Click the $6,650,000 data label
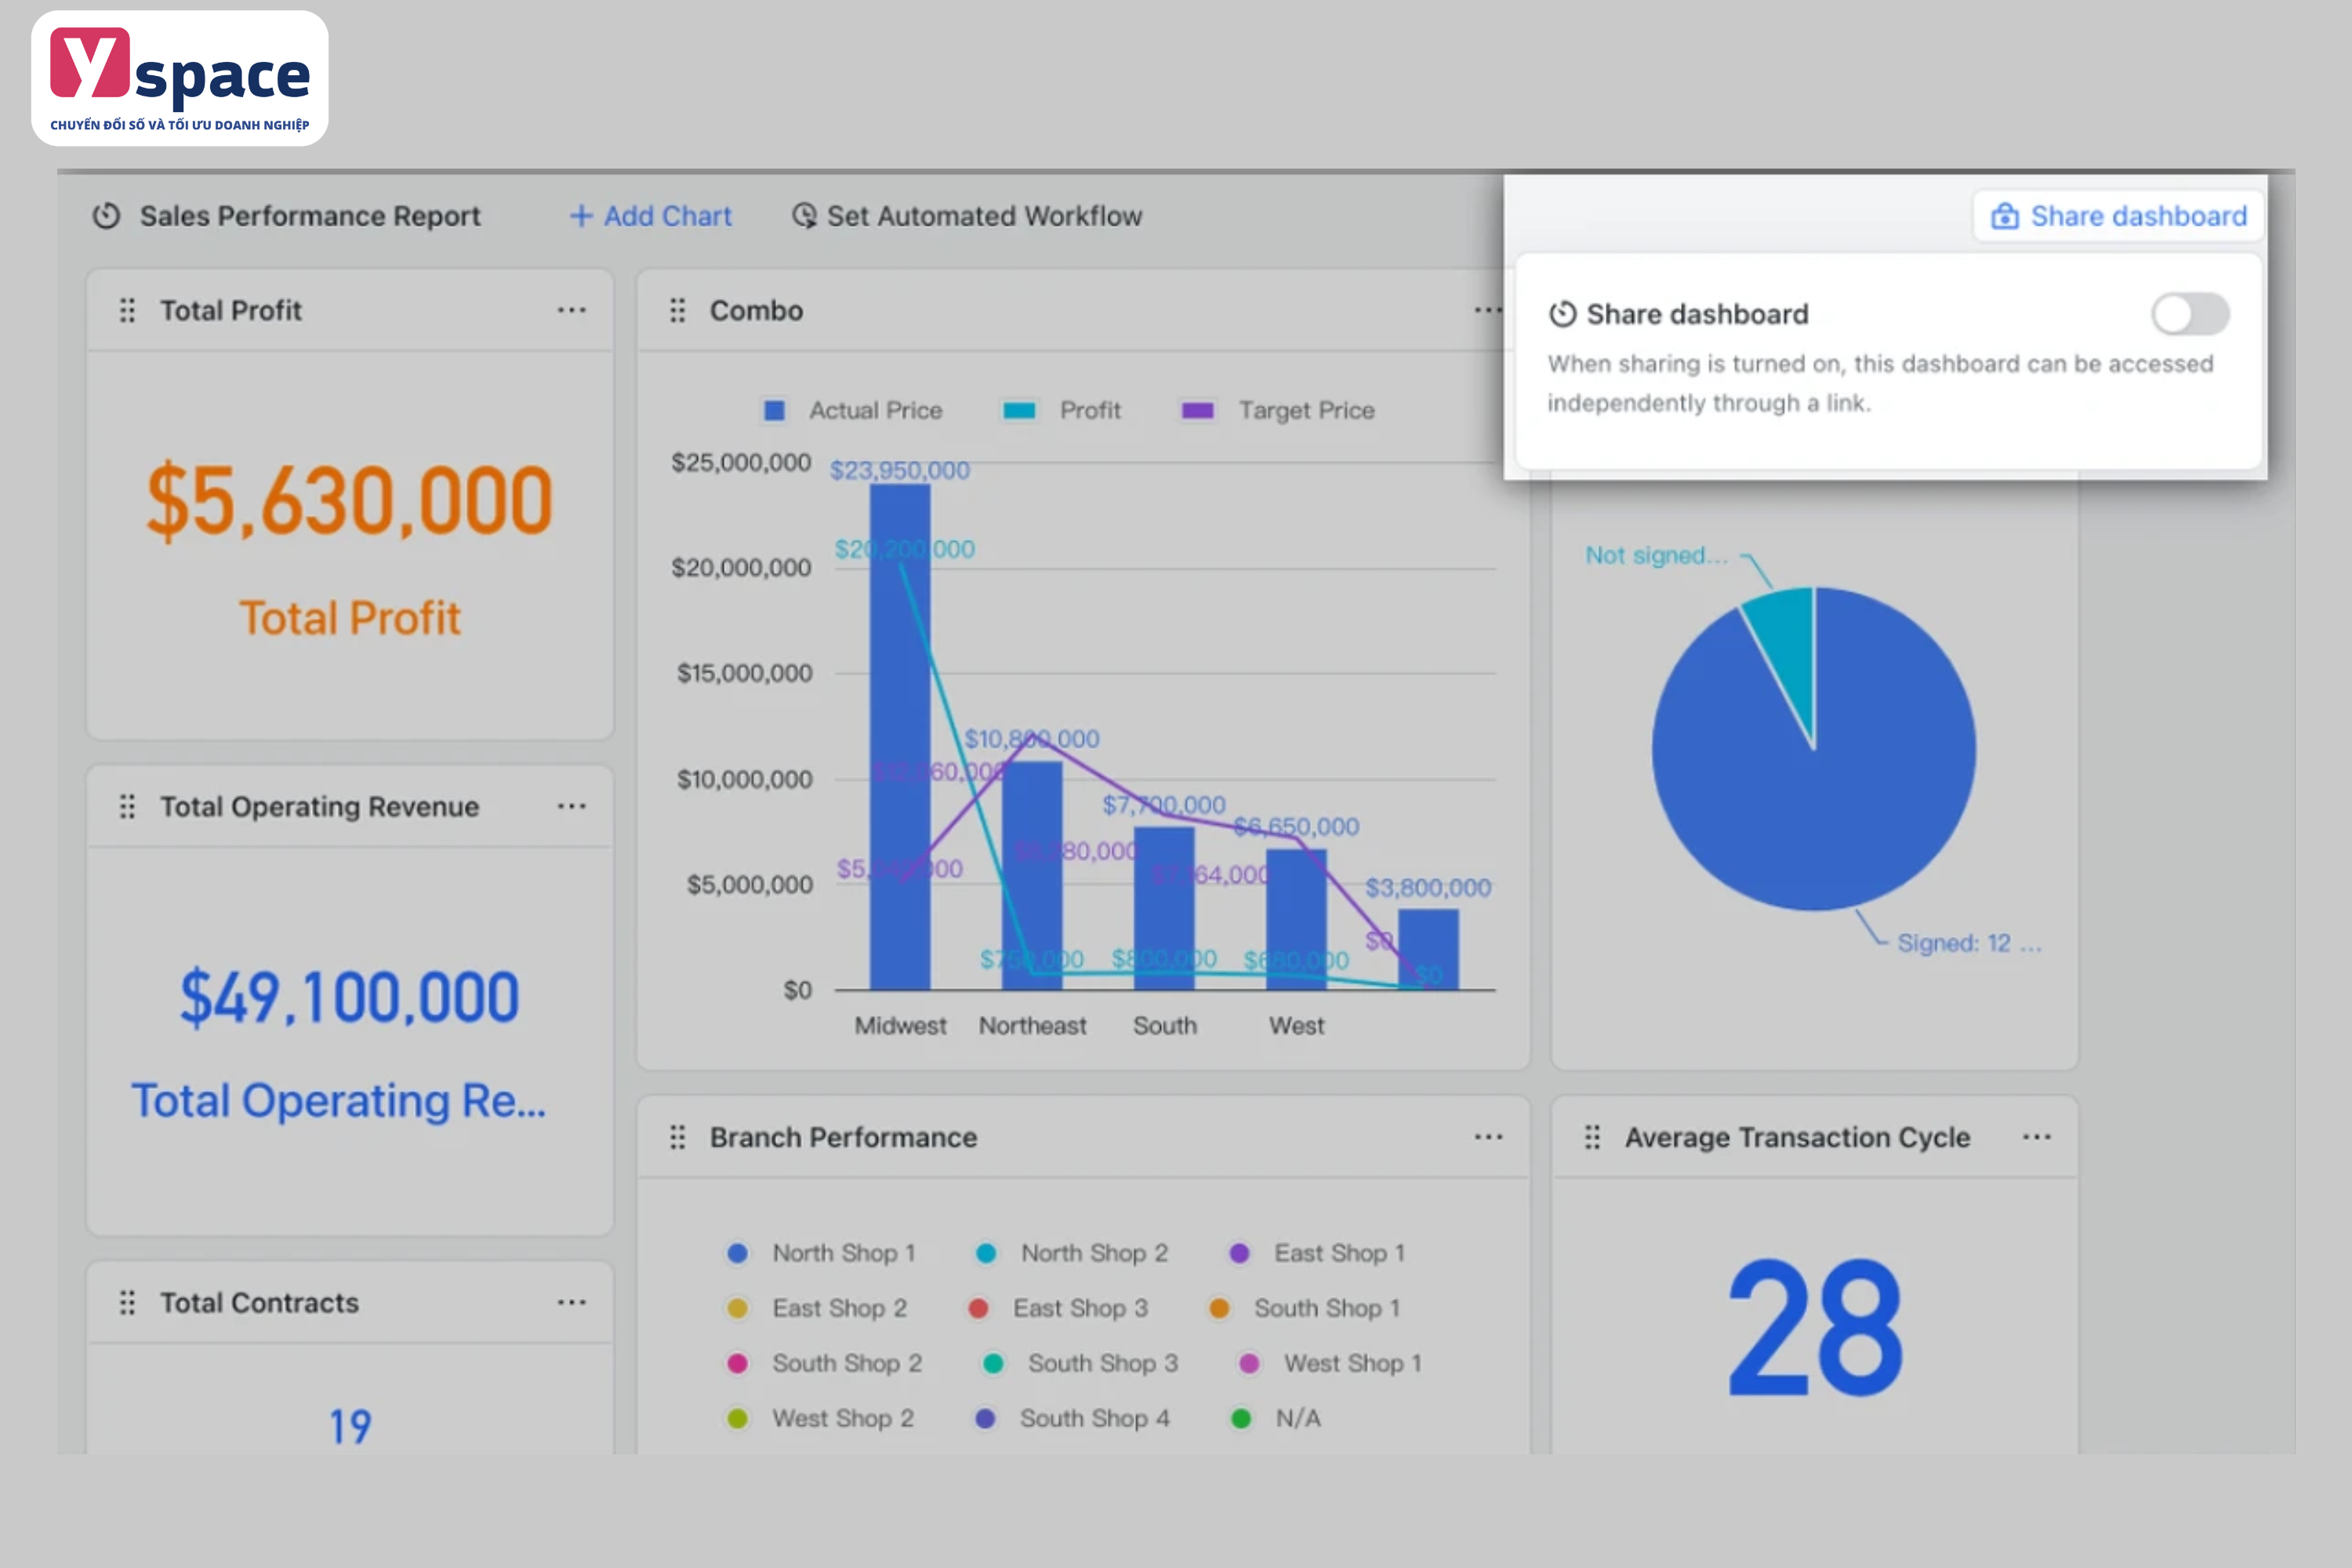Screen dimensions: 2352x1568 coord(1296,827)
